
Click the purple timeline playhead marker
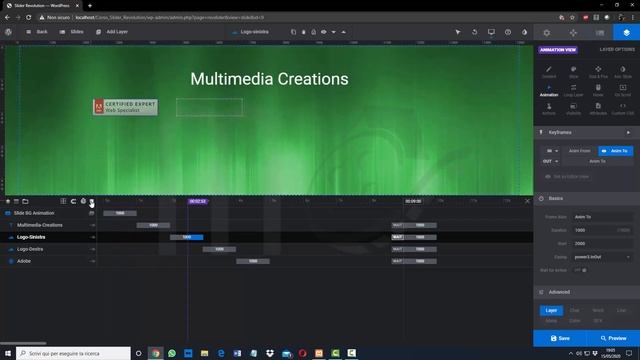198,201
